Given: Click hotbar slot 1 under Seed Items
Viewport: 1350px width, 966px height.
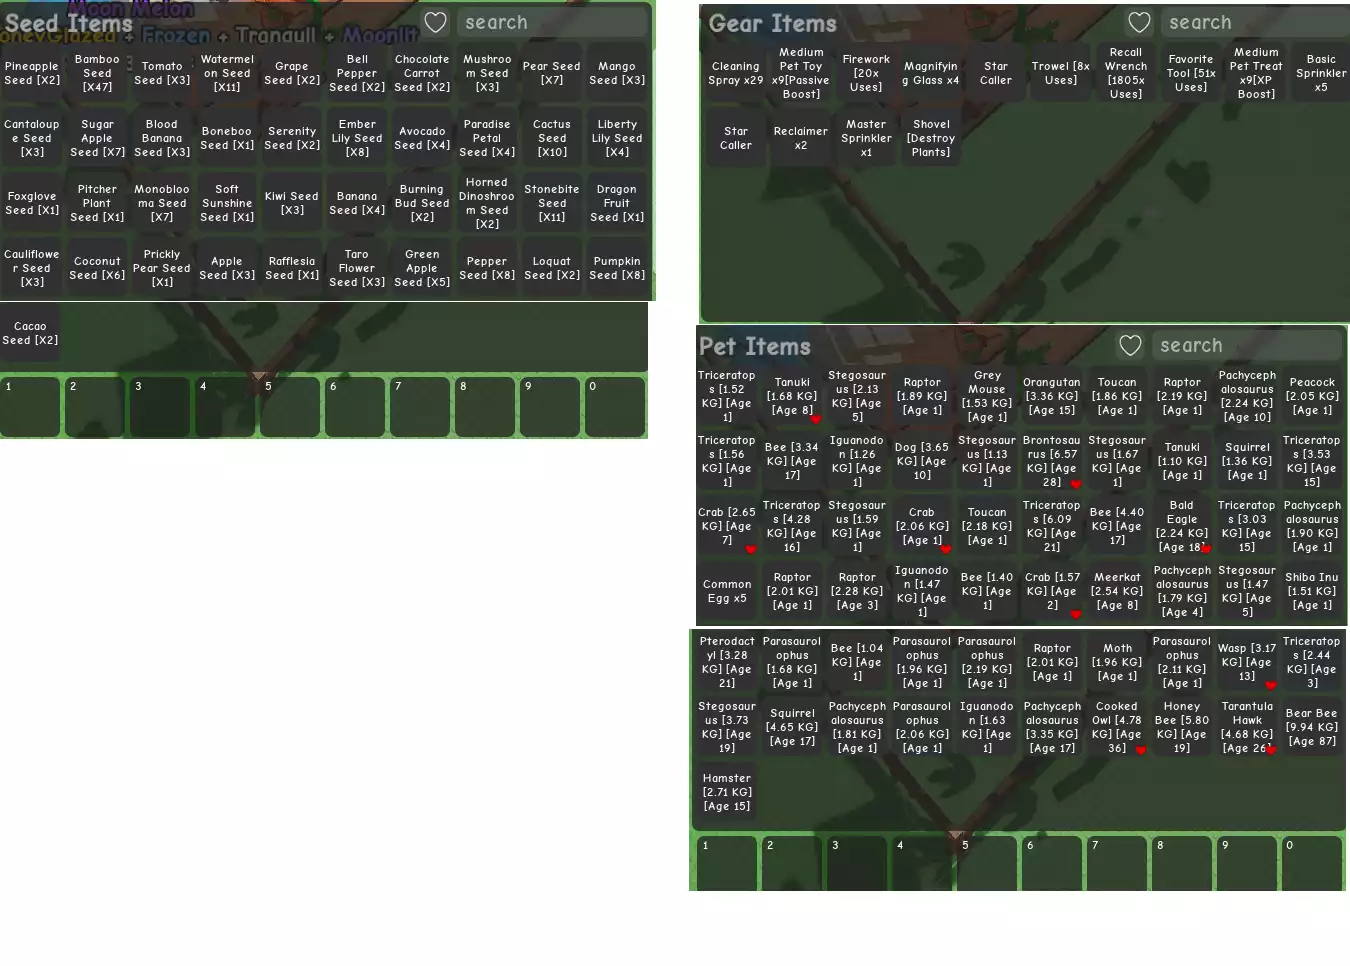Looking at the screenshot, I should [x=30, y=407].
